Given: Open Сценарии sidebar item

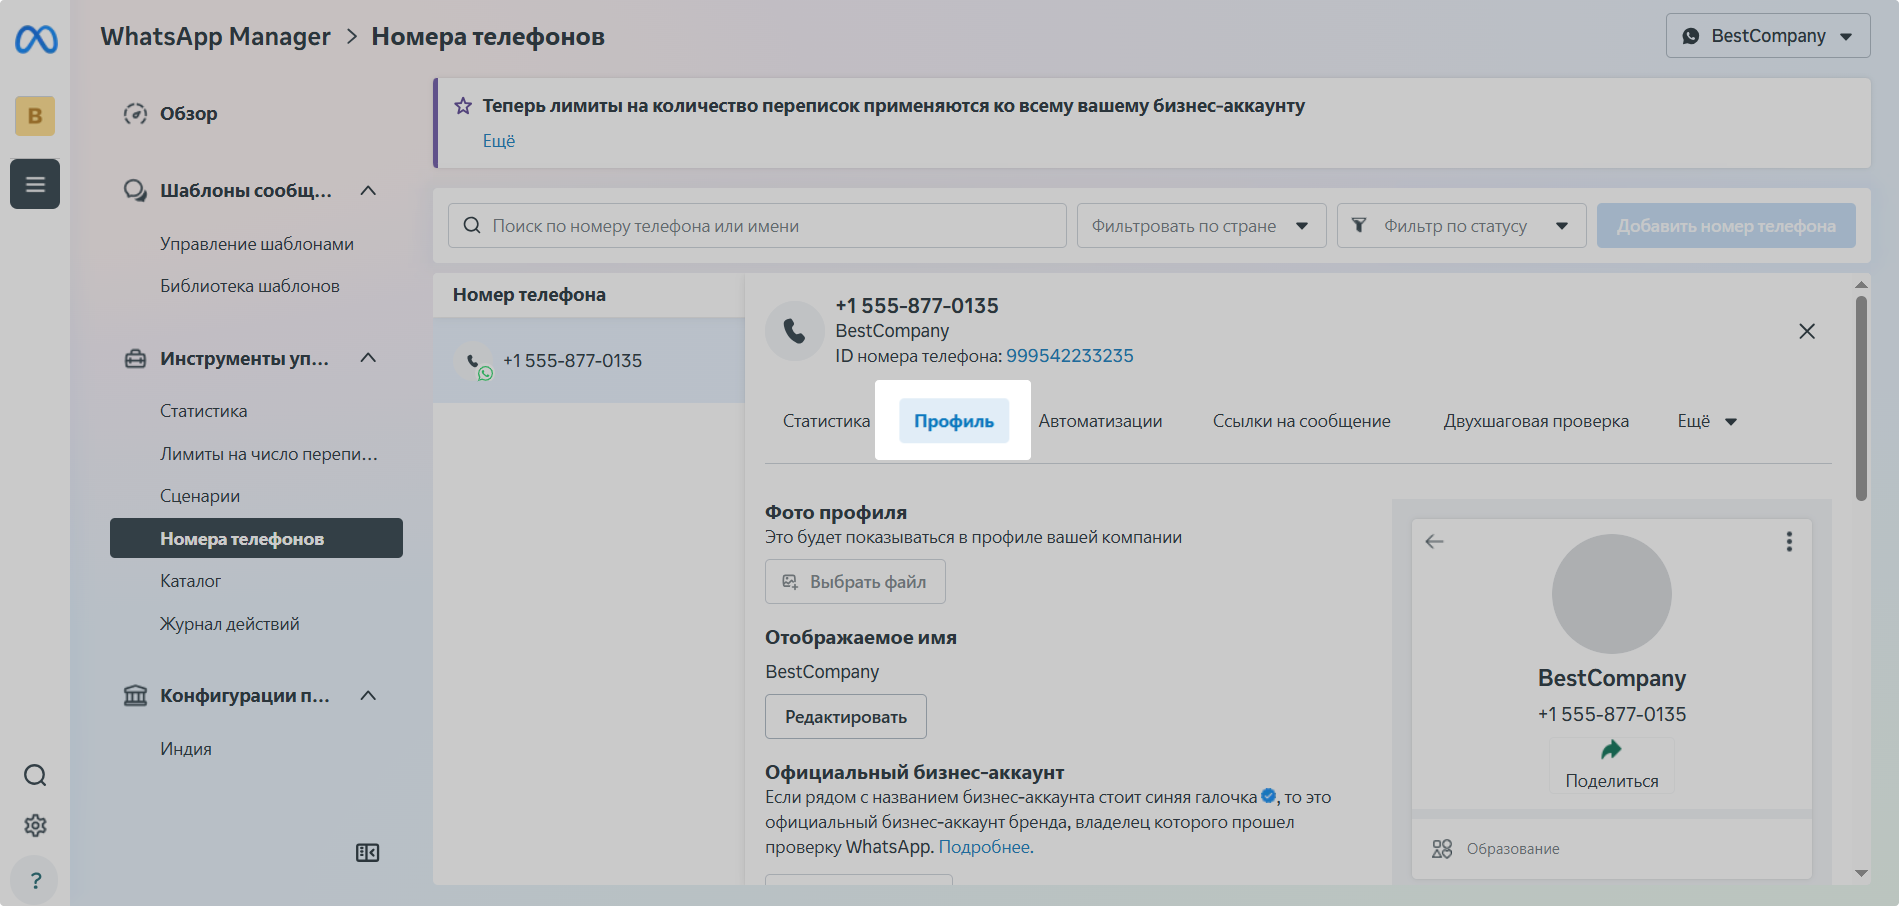Looking at the screenshot, I should coord(200,496).
